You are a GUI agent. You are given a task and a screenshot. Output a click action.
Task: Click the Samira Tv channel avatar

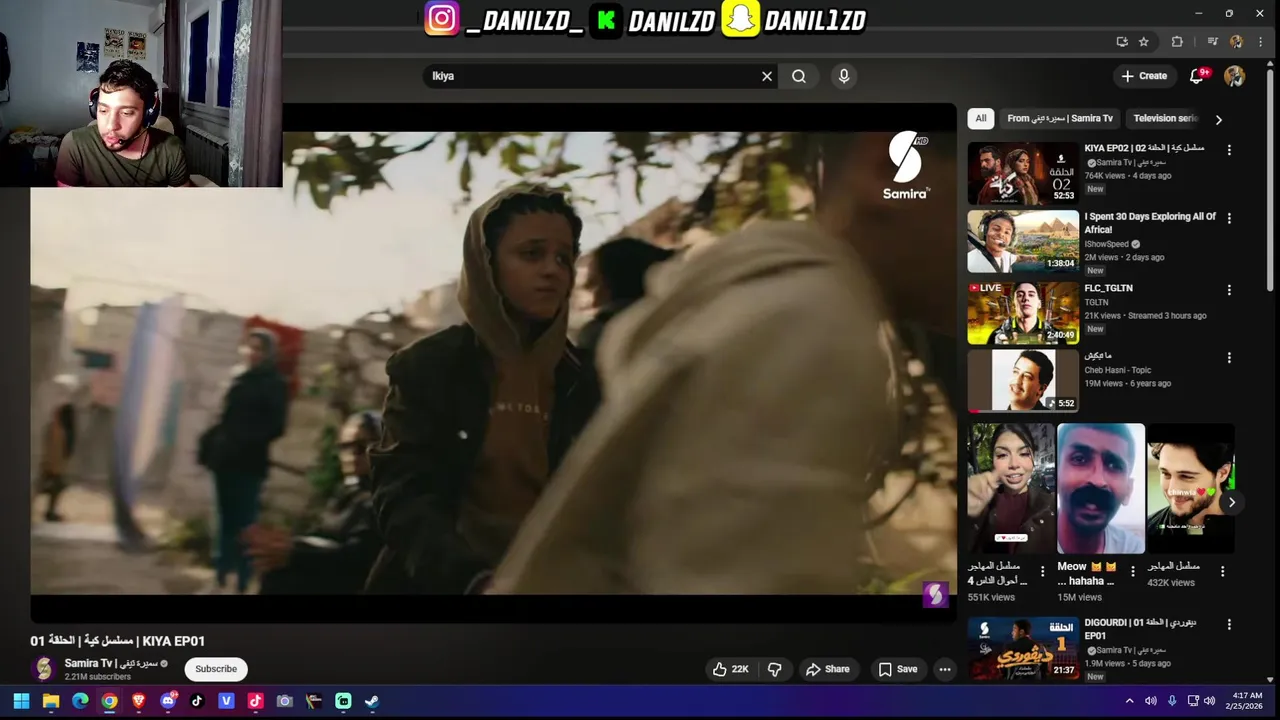[x=43, y=669]
